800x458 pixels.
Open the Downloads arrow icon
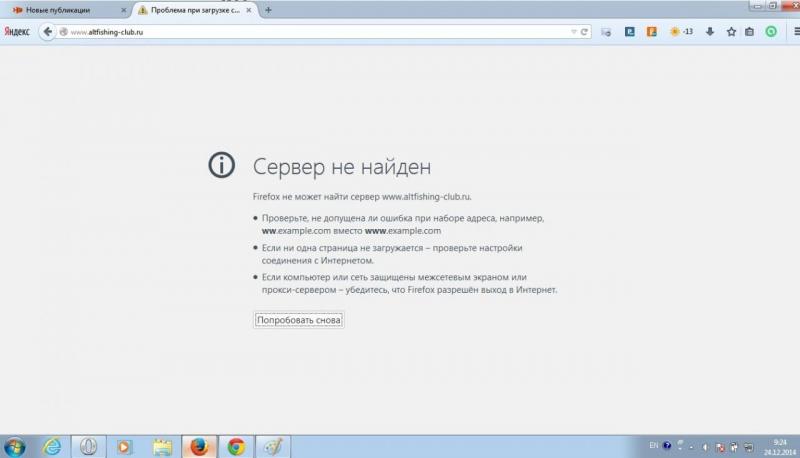pyautogui.click(x=710, y=32)
